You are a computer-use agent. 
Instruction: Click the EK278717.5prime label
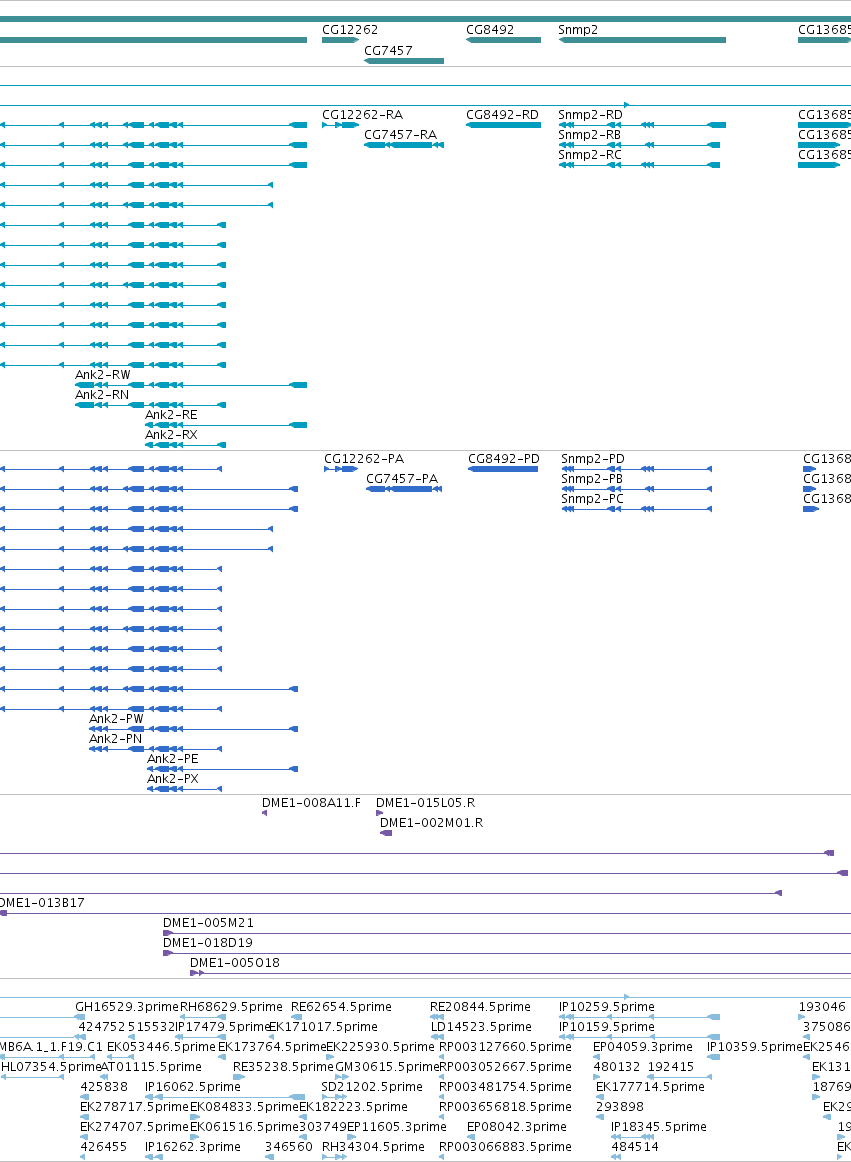click(134, 1107)
